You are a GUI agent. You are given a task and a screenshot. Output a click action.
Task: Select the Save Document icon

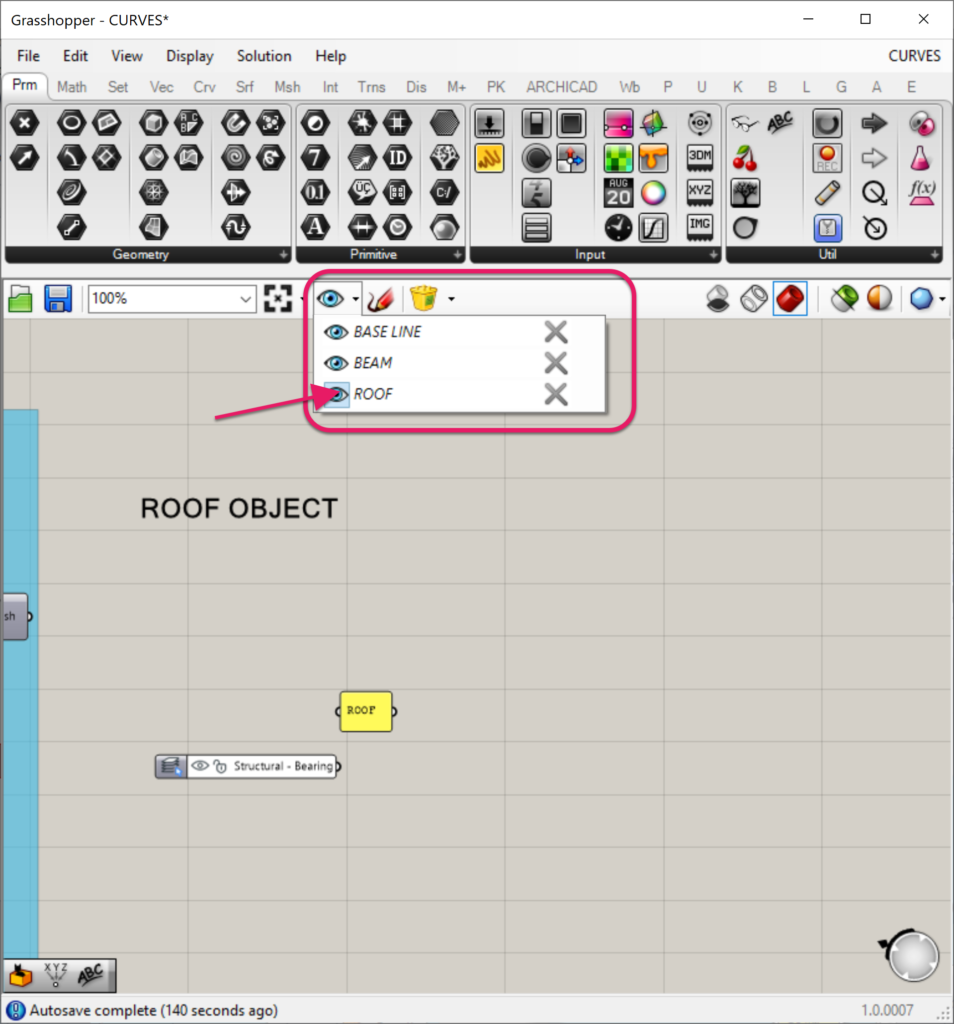pyautogui.click(x=58, y=298)
